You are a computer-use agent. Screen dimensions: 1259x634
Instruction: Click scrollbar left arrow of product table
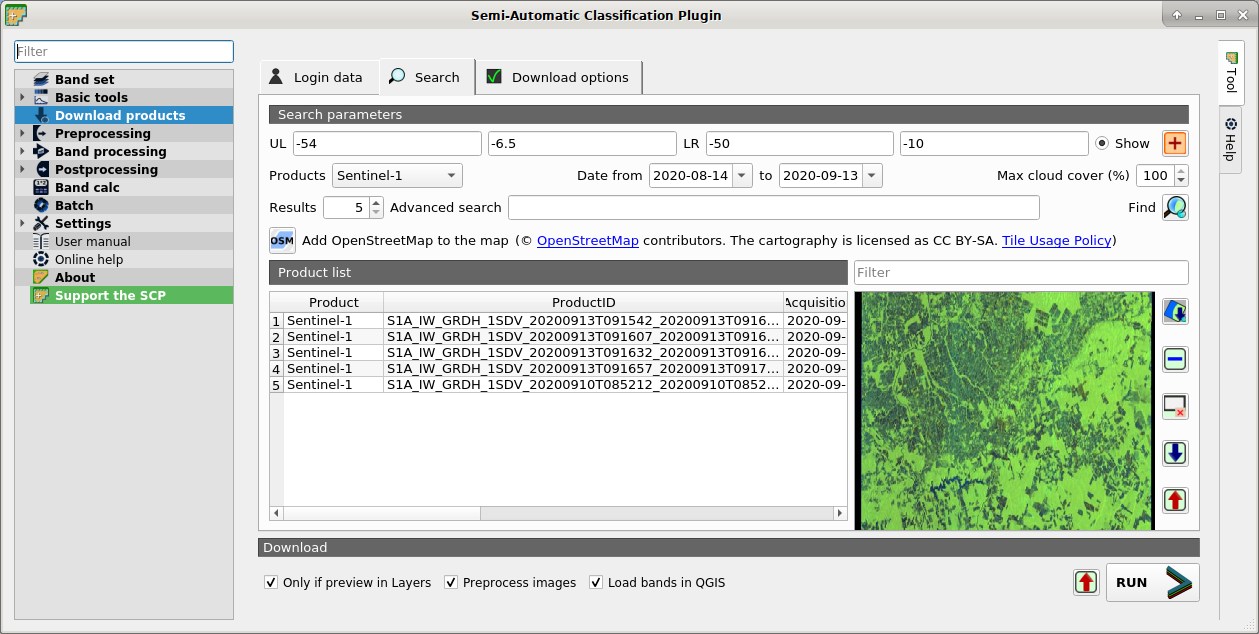pyautogui.click(x=278, y=513)
